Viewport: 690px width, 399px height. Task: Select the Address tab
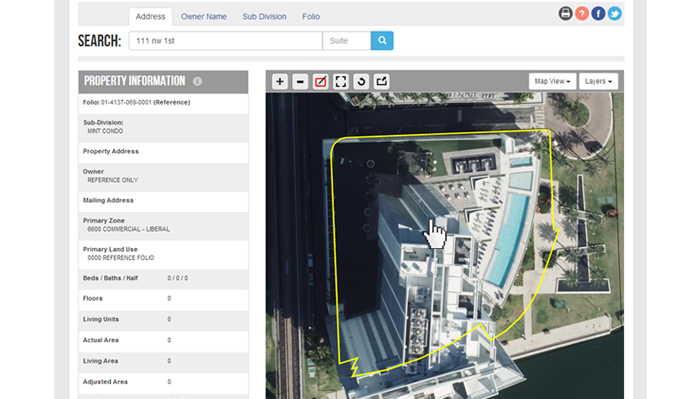[150, 17]
